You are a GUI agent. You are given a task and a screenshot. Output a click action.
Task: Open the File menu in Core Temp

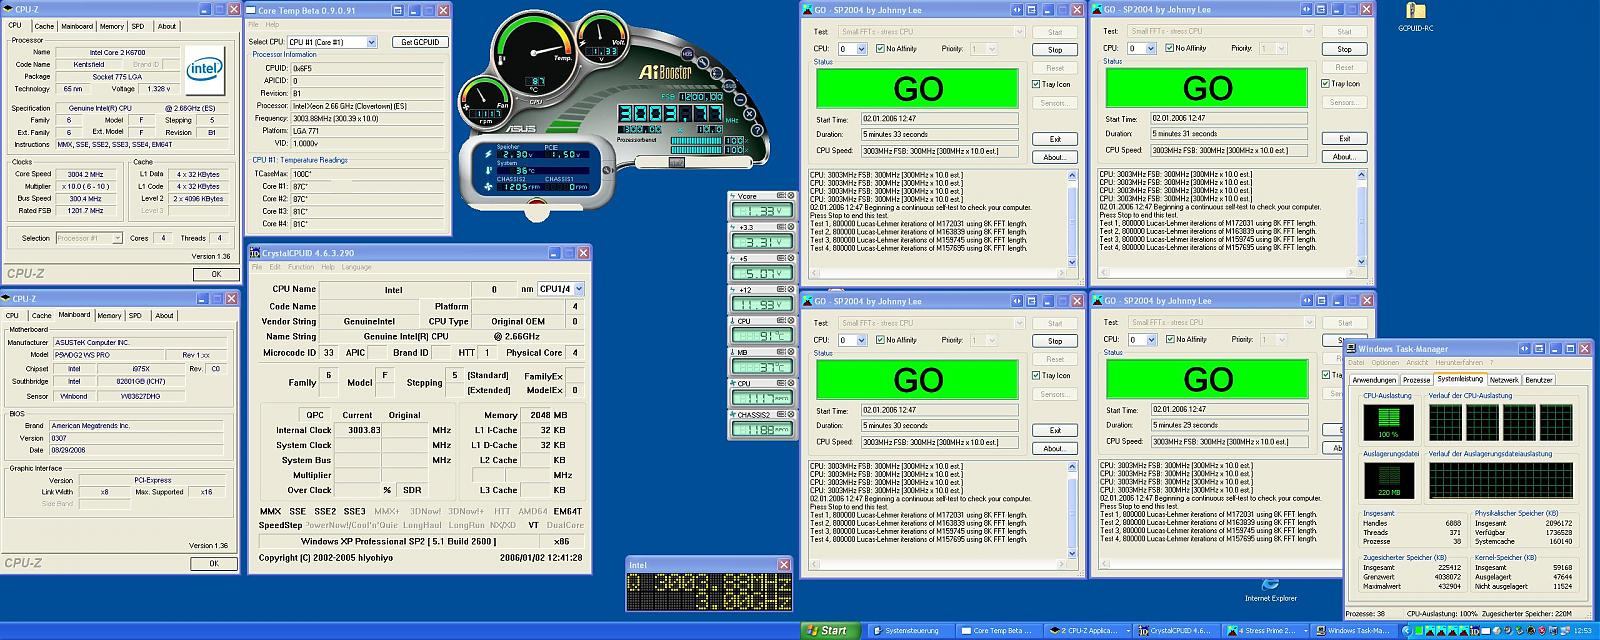pyautogui.click(x=252, y=24)
